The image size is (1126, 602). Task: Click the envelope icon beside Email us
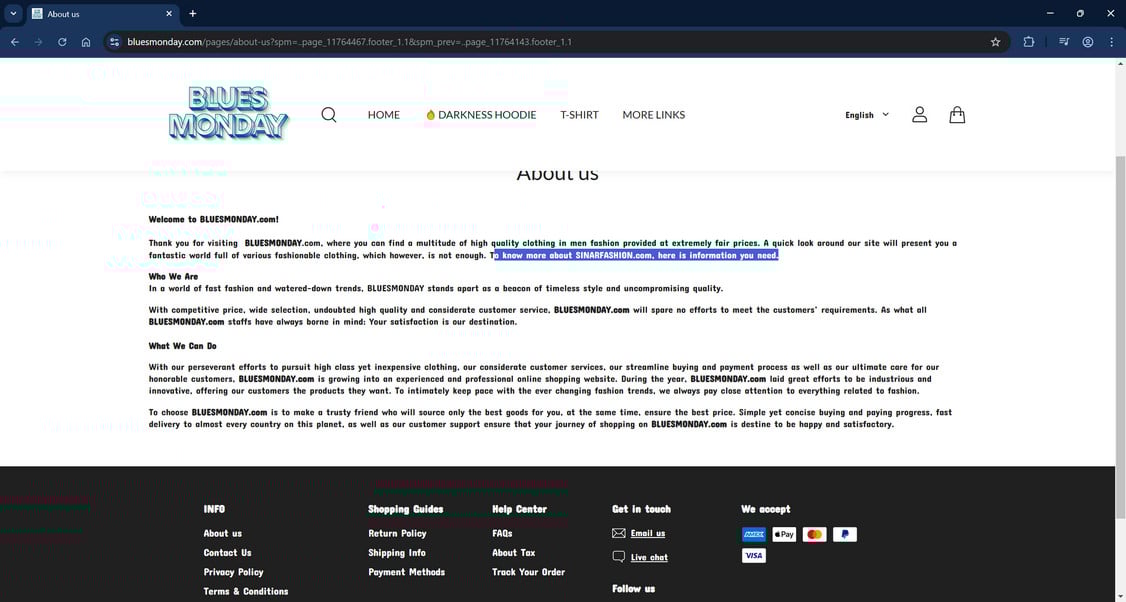point(618,533)
